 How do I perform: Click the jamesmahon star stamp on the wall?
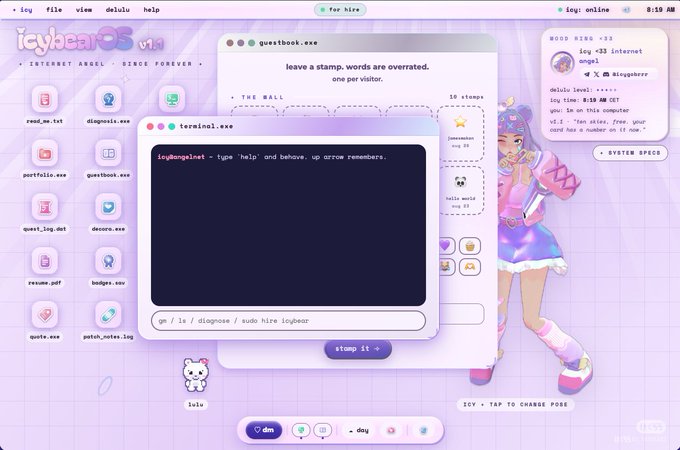(x=460, y=134)
